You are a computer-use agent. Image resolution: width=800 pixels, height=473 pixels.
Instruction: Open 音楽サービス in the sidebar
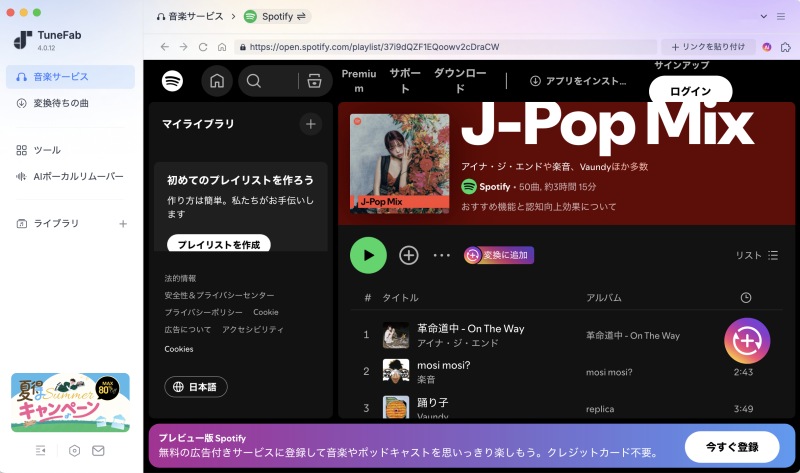[x=70, y=77]
